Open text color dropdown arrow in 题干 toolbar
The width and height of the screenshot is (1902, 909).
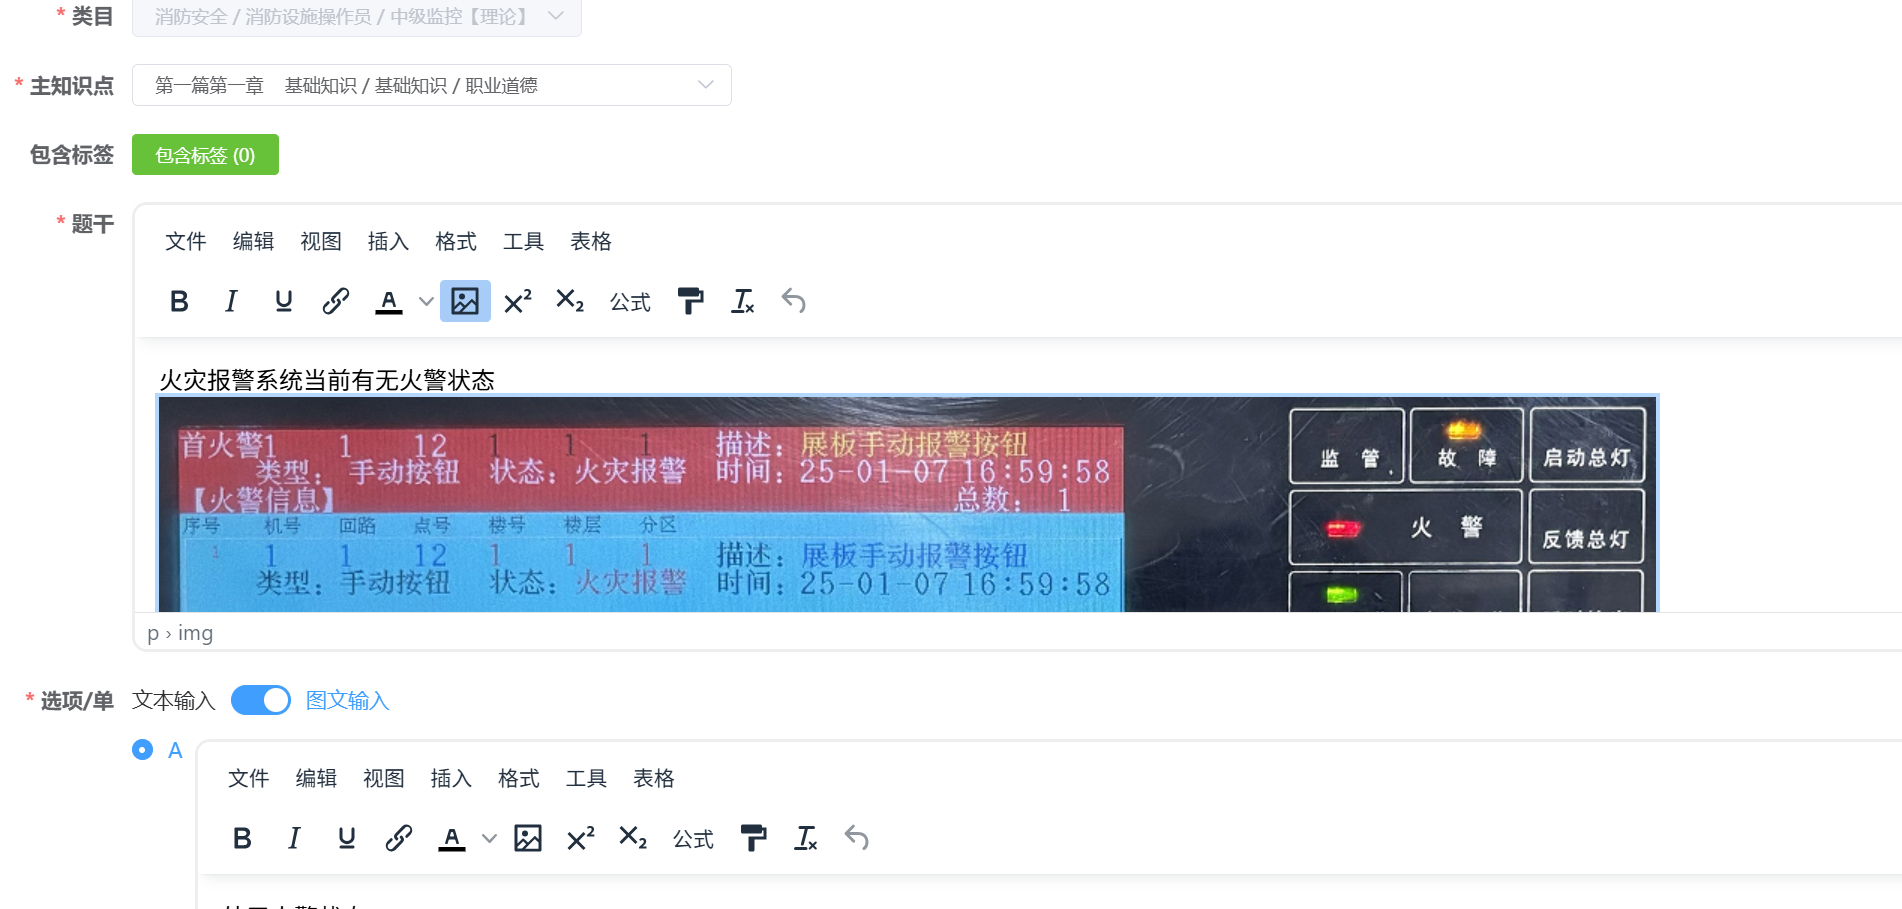click(426, 301)
